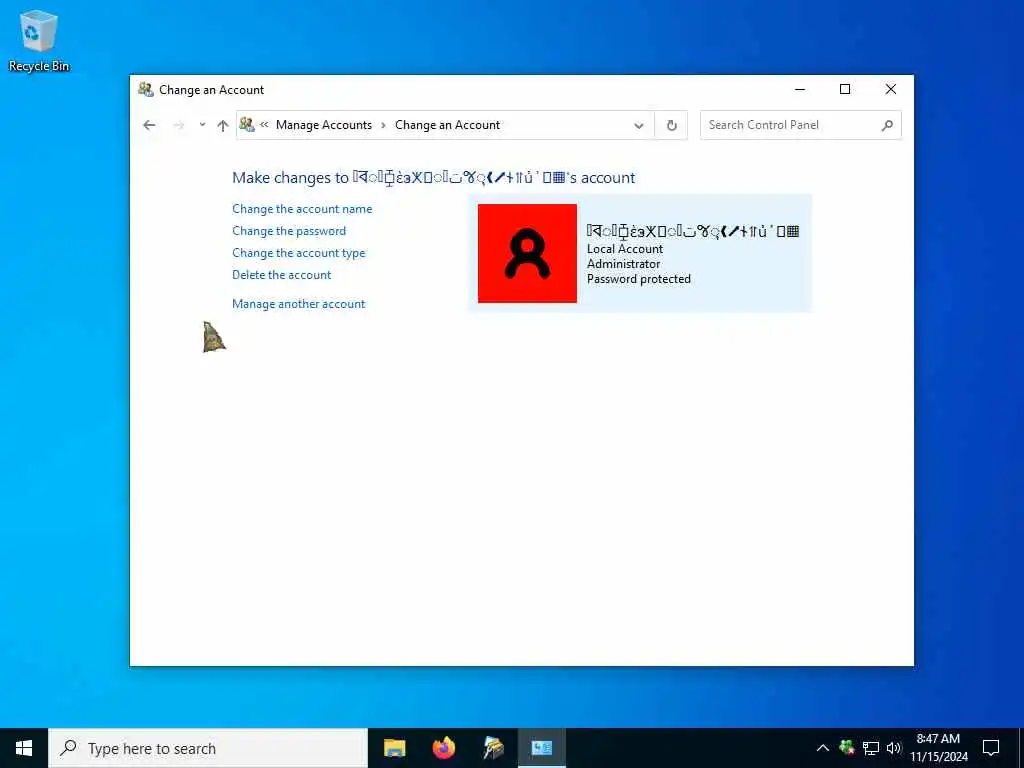Click the Administrator label text
The height and width of the screenshot is (768, 1024).
coord(623,264)
